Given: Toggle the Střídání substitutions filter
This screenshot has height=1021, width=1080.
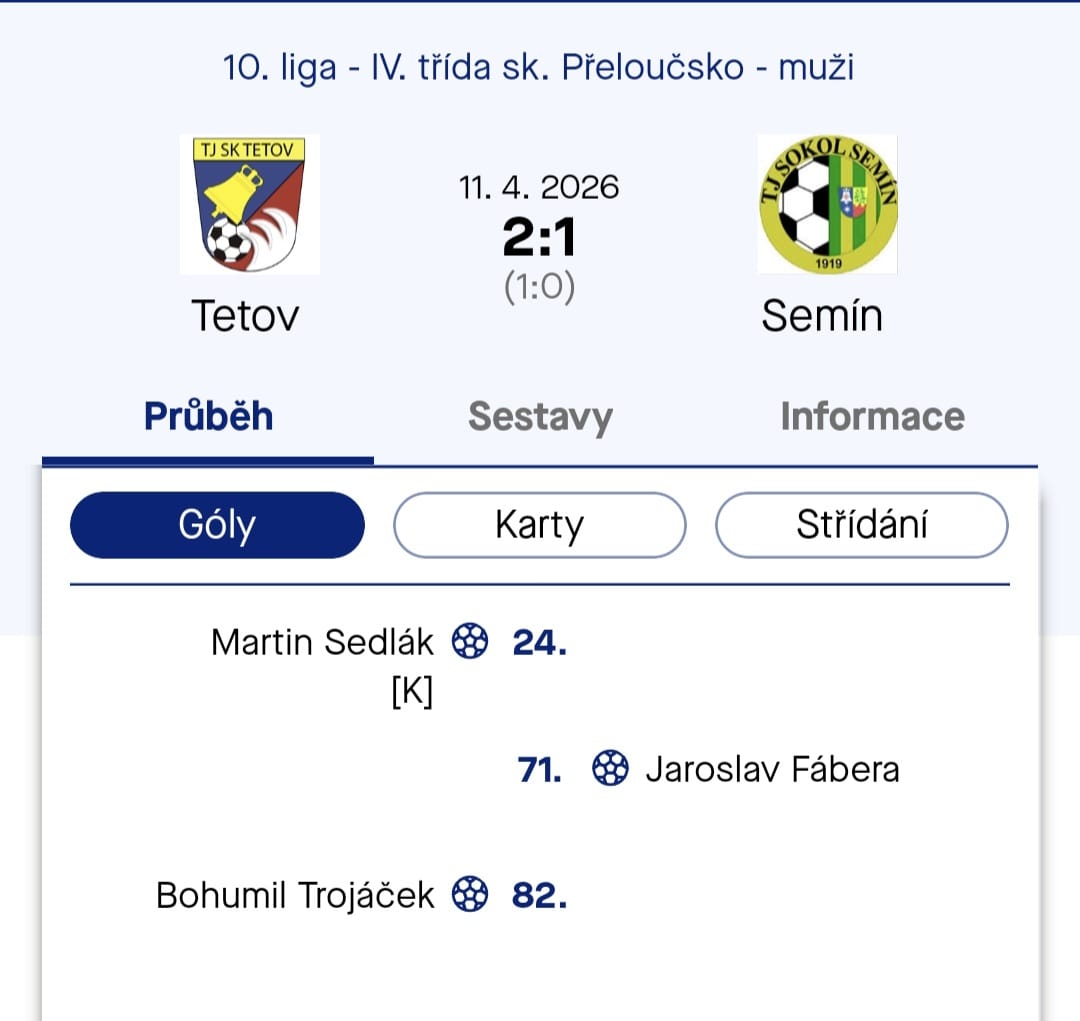Looking at the screenshot, I should pyautogui.click(x=862, y=524).
